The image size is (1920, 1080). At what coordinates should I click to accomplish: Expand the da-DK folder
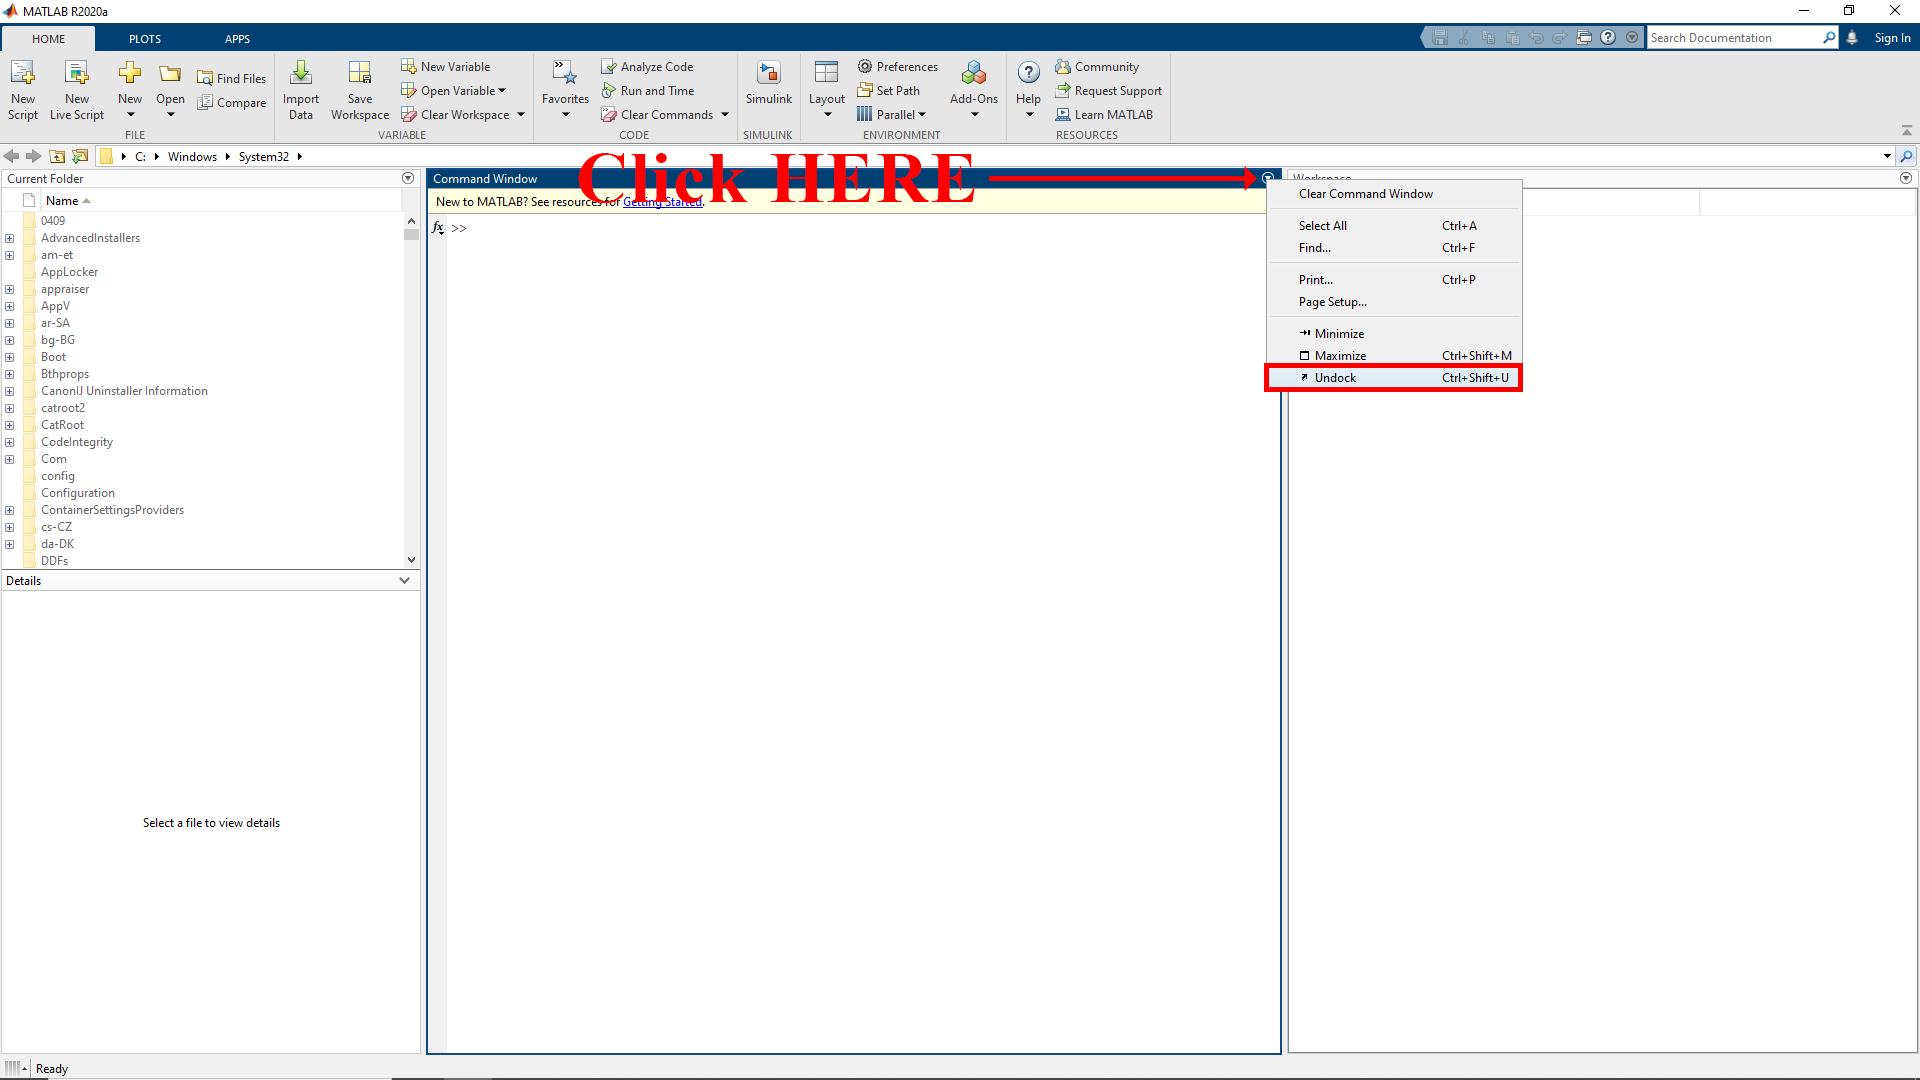click(10, 544)
